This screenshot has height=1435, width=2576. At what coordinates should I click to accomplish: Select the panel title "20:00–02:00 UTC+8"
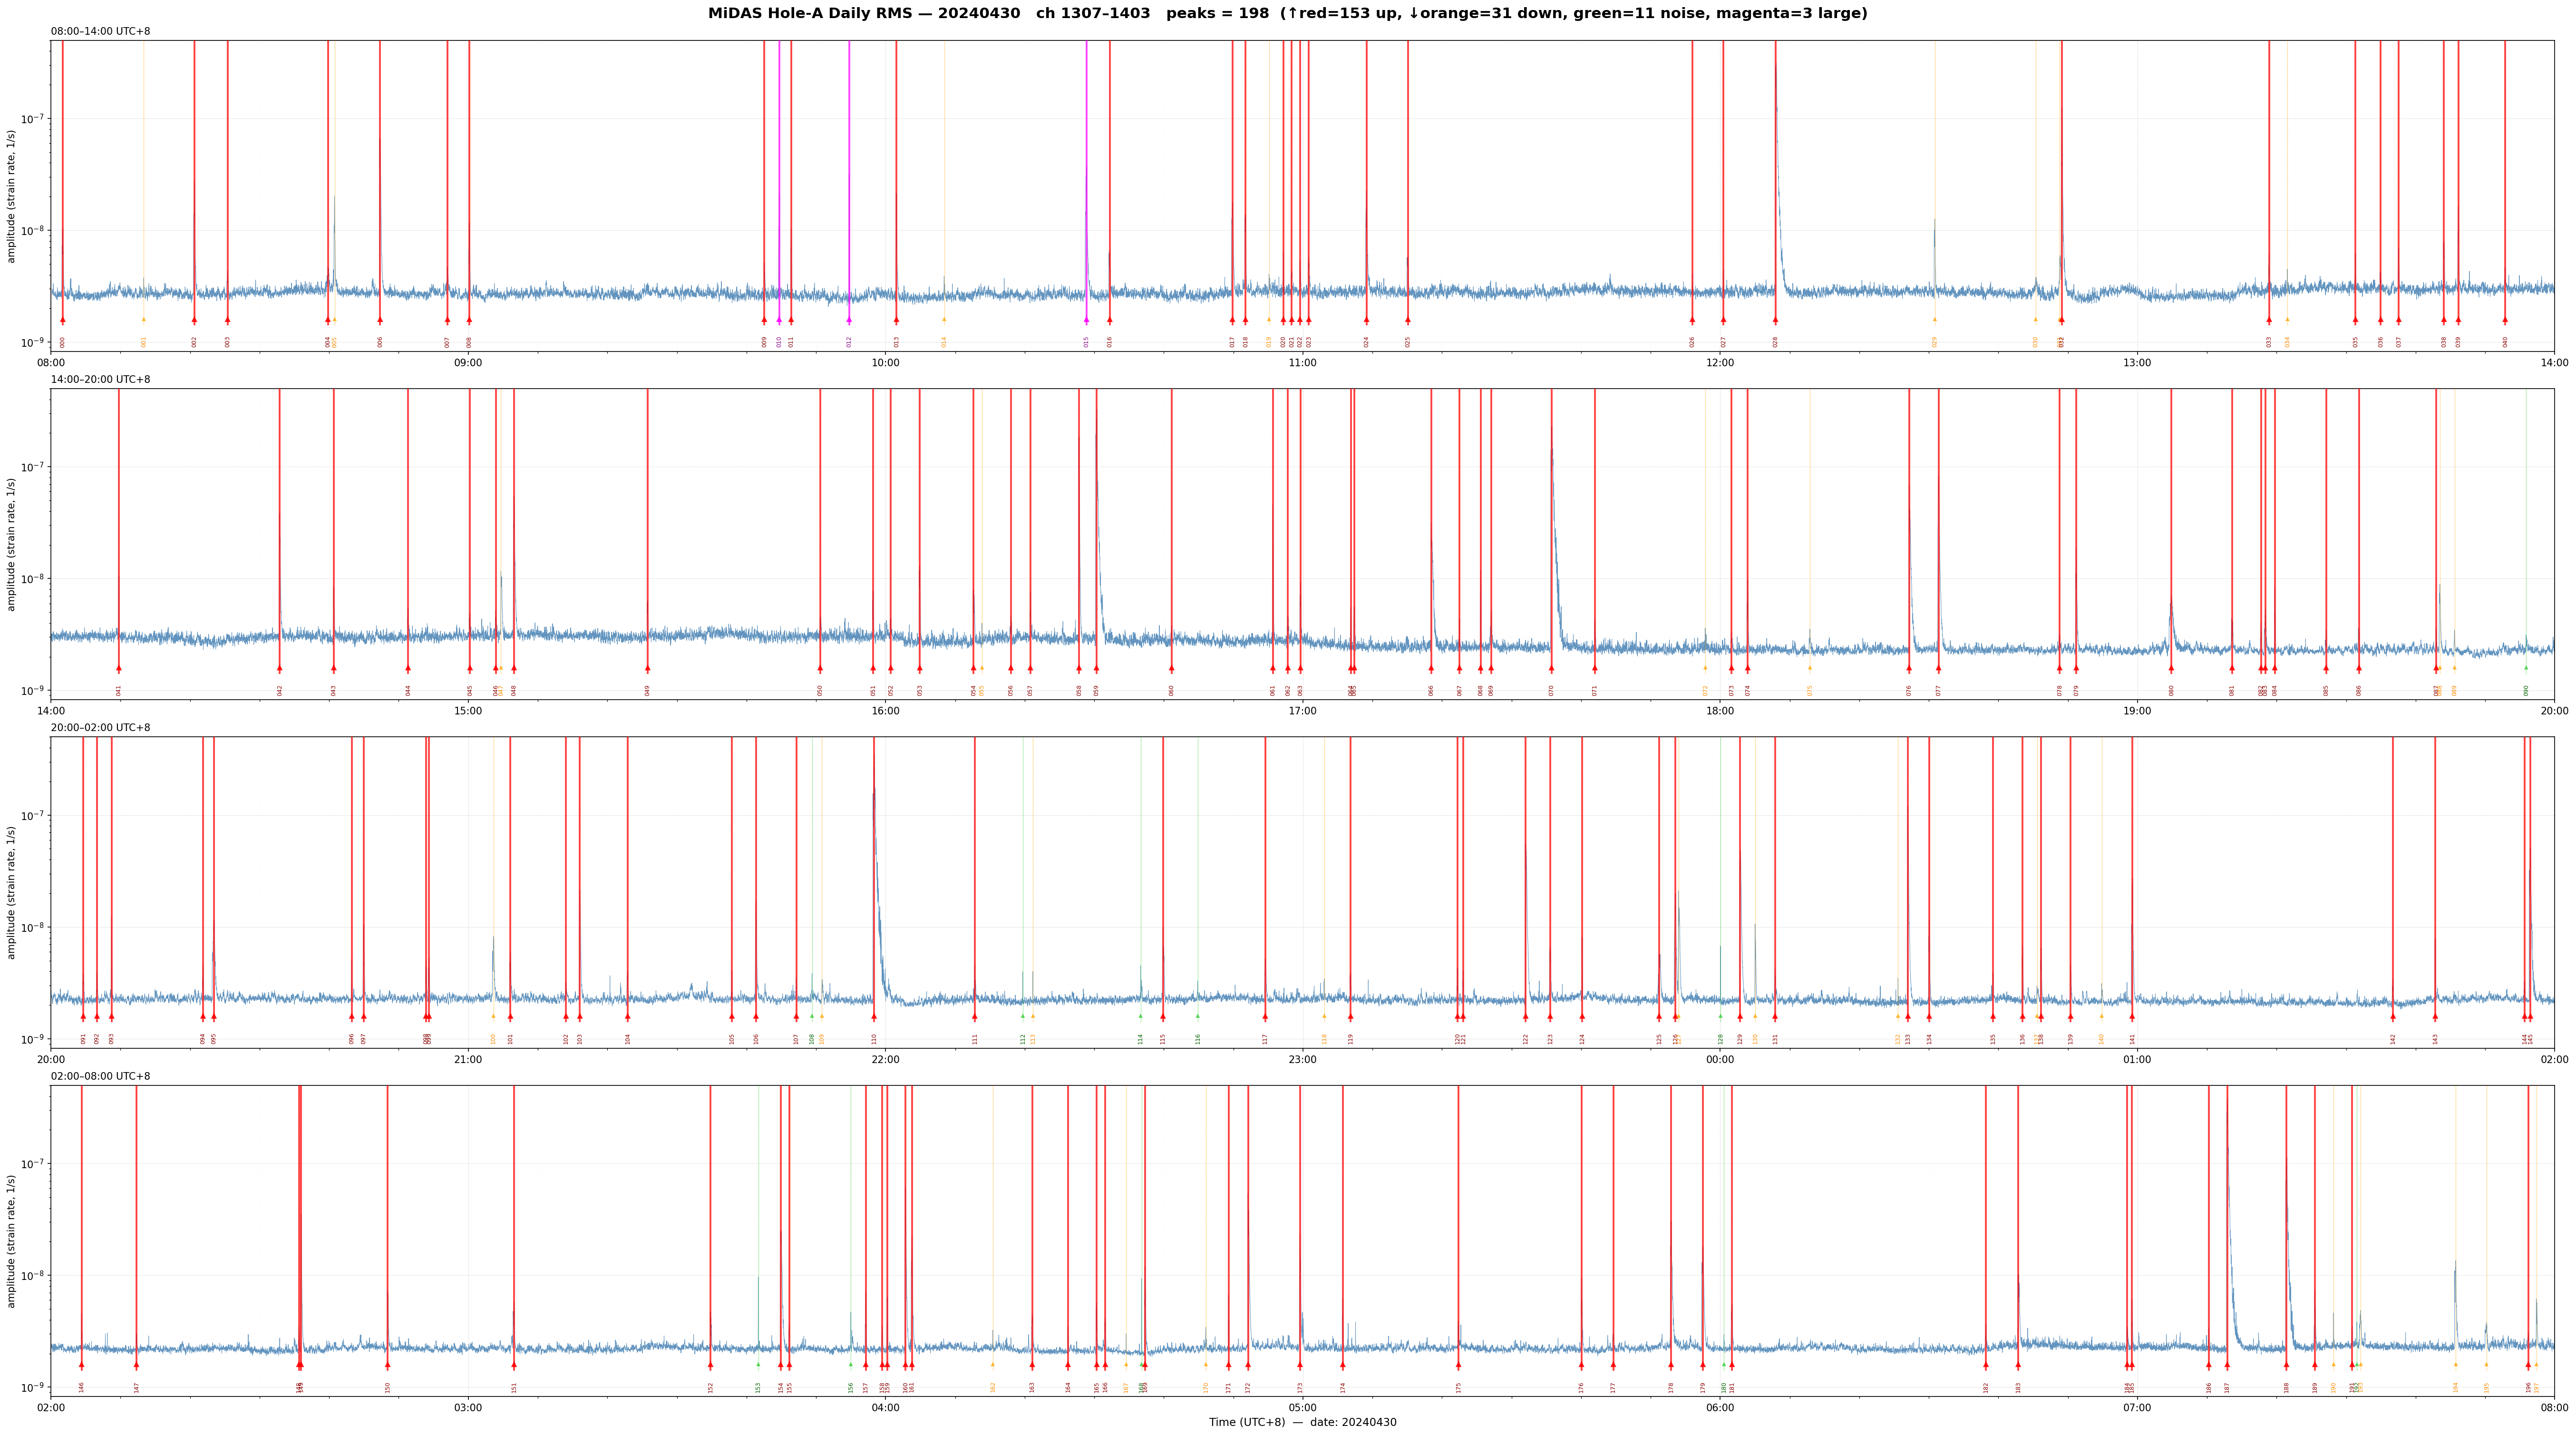[x=101, y=728]
